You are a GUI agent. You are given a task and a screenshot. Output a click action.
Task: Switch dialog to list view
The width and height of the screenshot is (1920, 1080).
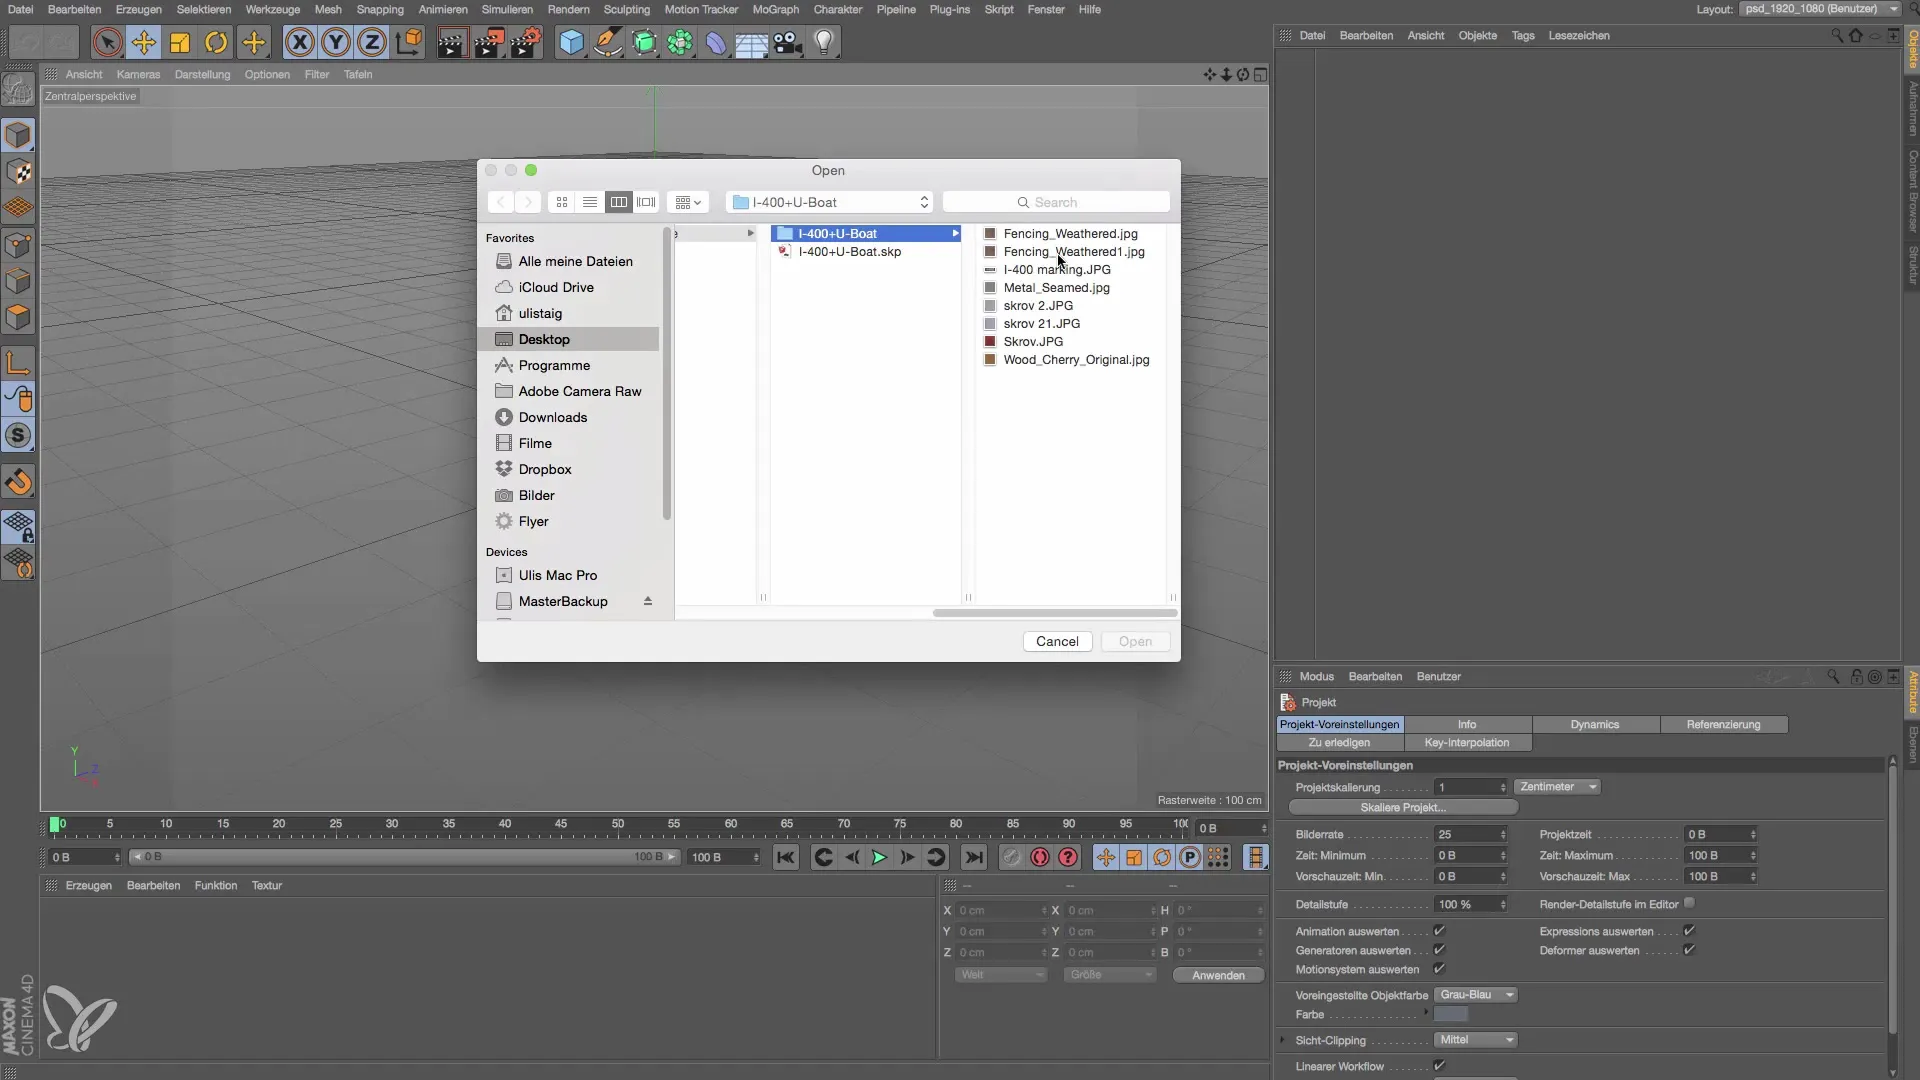590,202
